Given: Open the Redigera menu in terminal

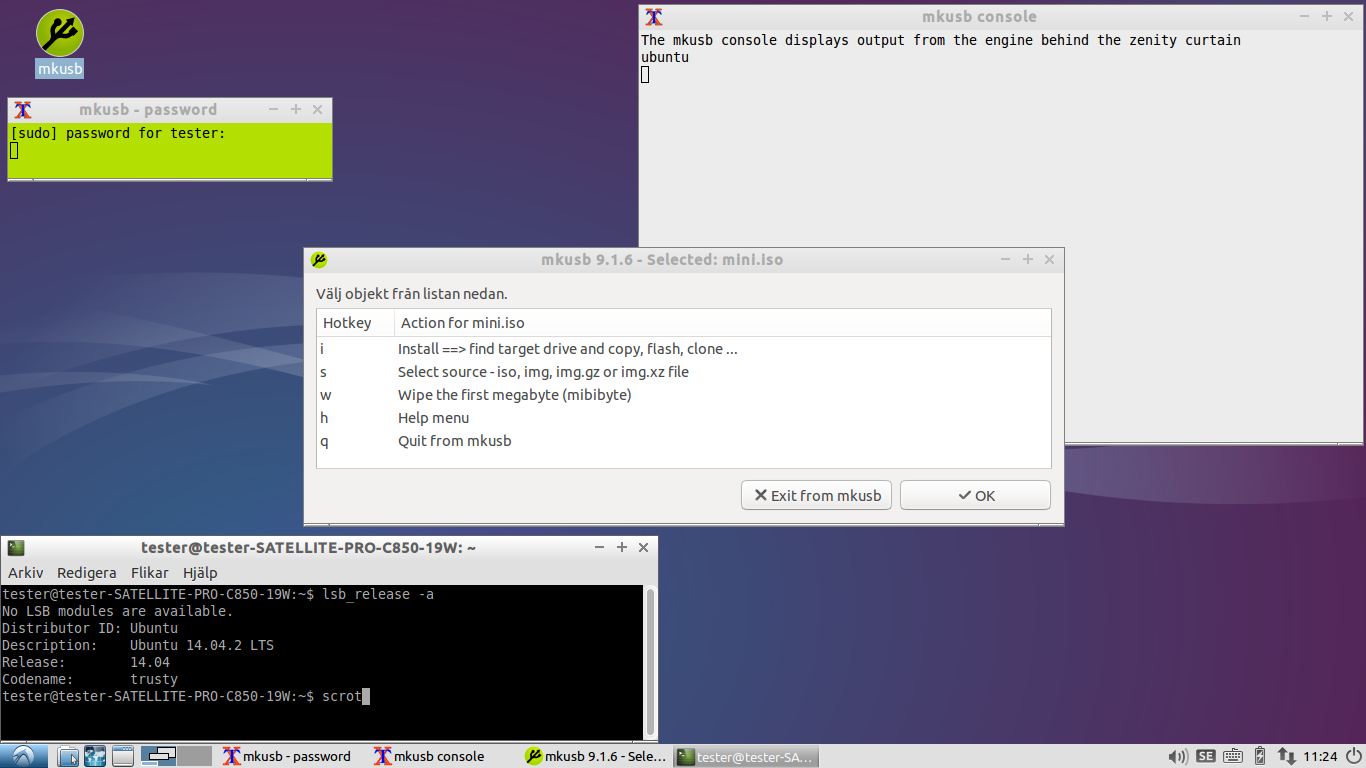Looking at the screenshot, I should point(87,573).
